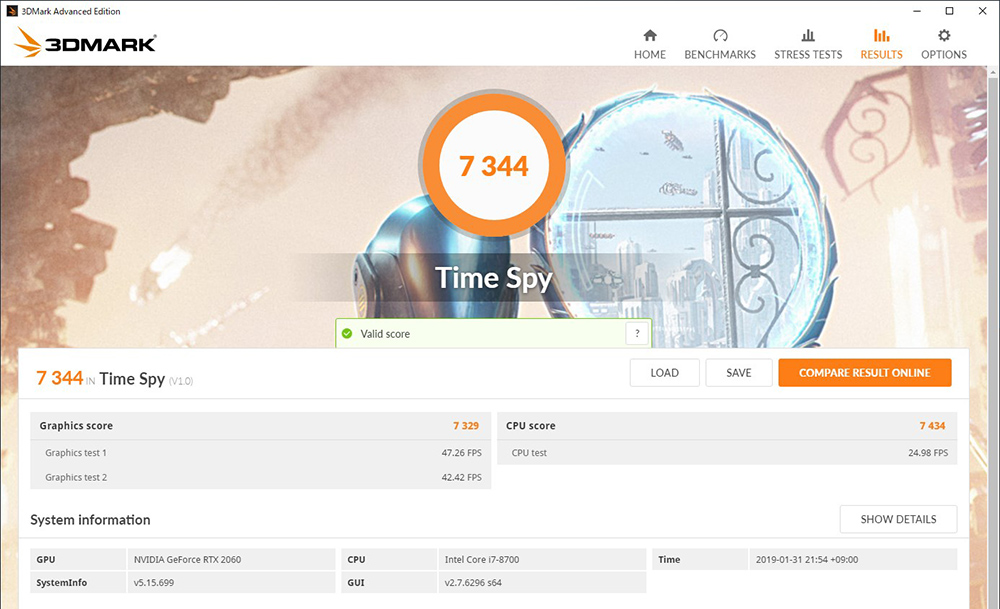Click the (V1.0) version label
This screenshot has height=609, width=1000.
tap(181, 381)
